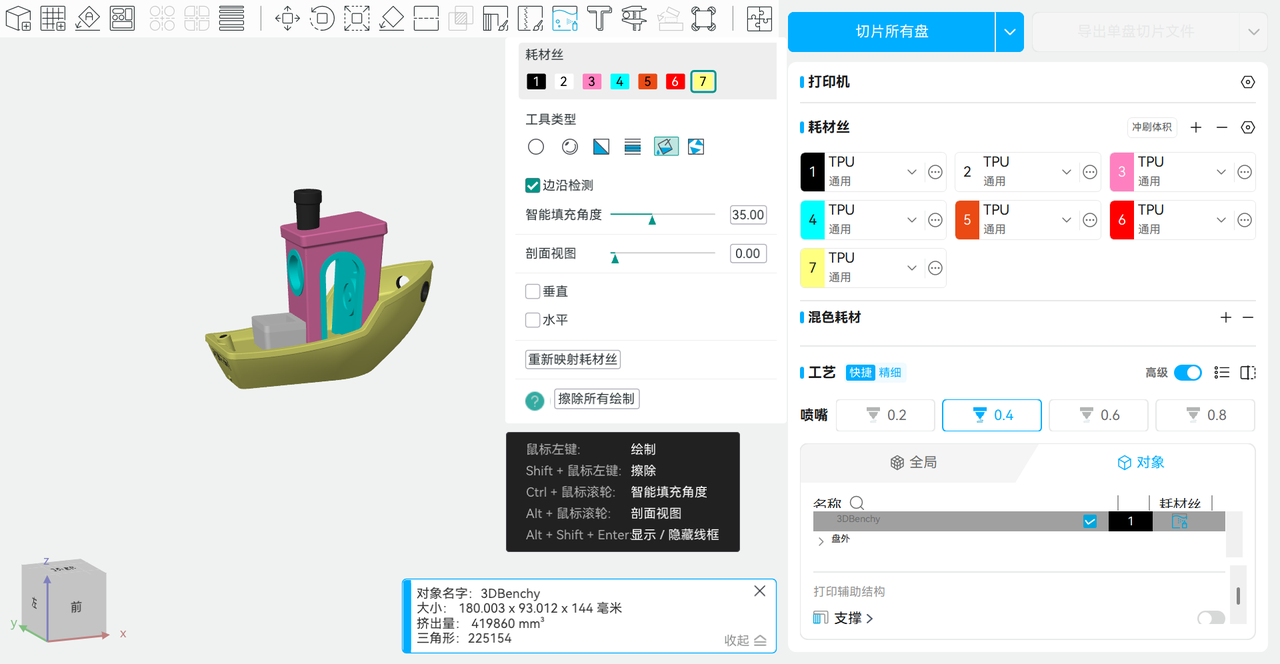Choose the triangle paint tool type
Screen dimensions: 1280x664
601,147
